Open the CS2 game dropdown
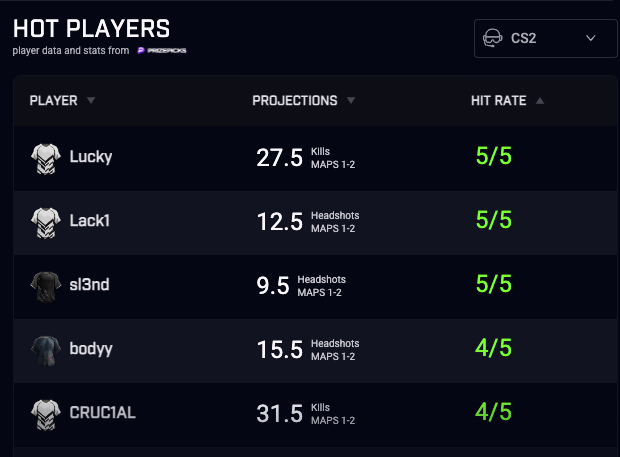The width and height of the screenshot is (620, 457). 545,38
